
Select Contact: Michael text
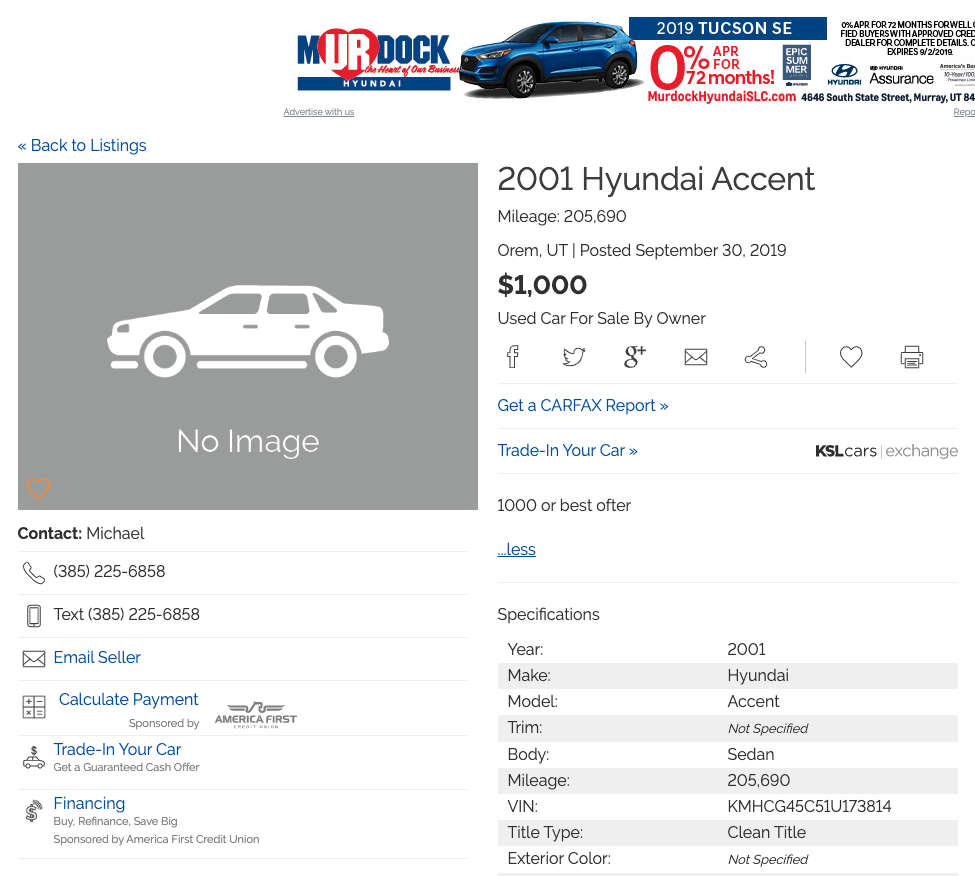tap(81, 533)
